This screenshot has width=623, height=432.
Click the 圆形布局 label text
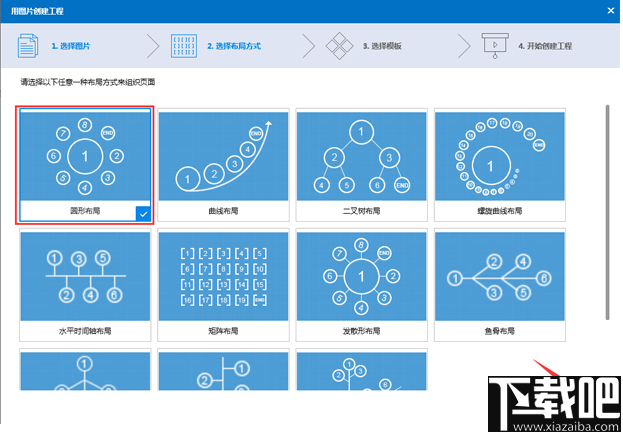[85, 211]
